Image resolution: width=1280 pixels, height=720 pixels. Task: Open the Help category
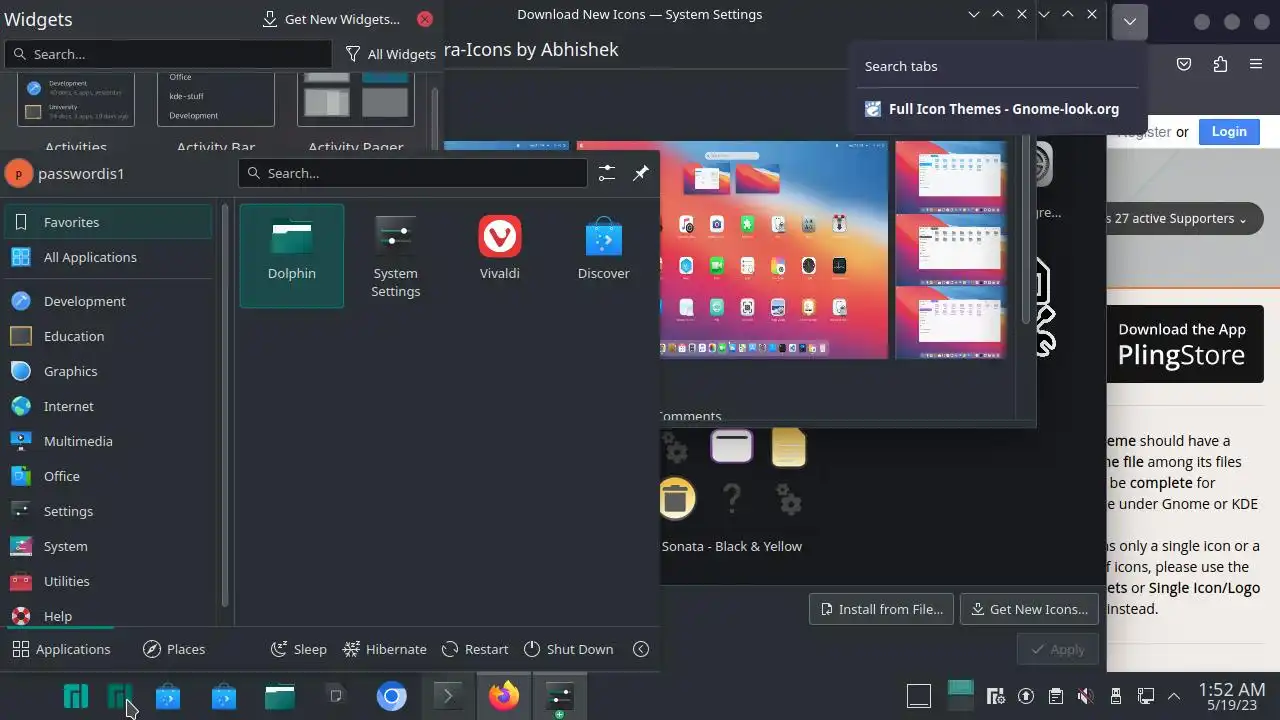[x=108, y=616]
